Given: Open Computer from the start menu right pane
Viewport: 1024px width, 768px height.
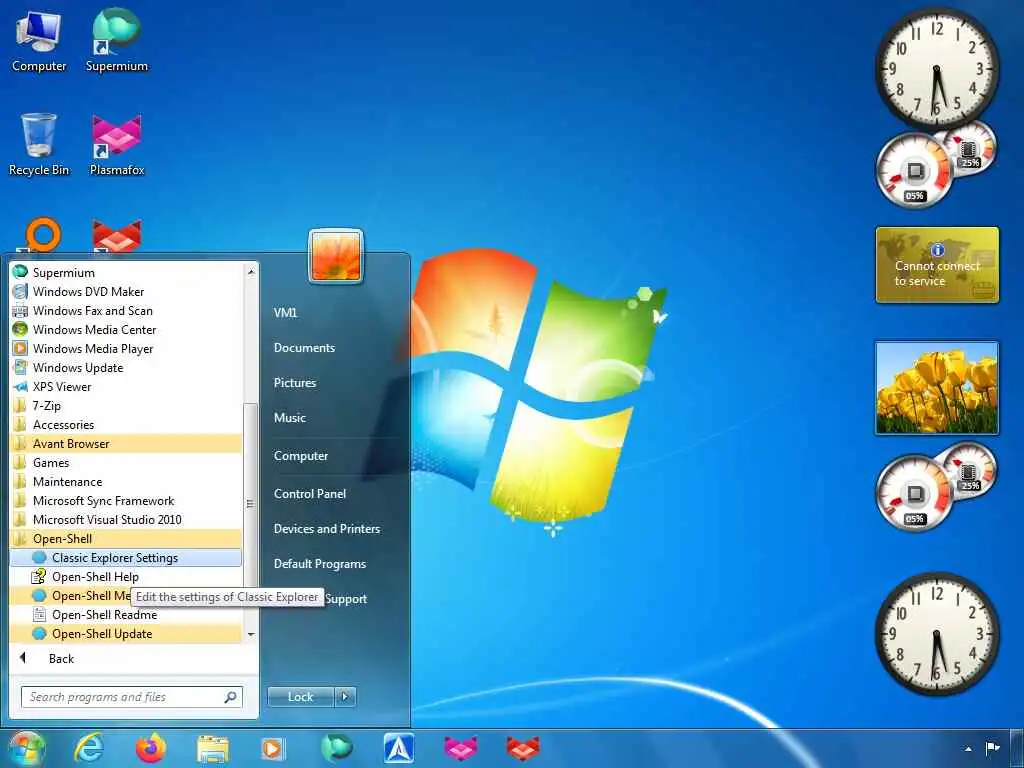Looking at the screenshot, I should 301,456.
